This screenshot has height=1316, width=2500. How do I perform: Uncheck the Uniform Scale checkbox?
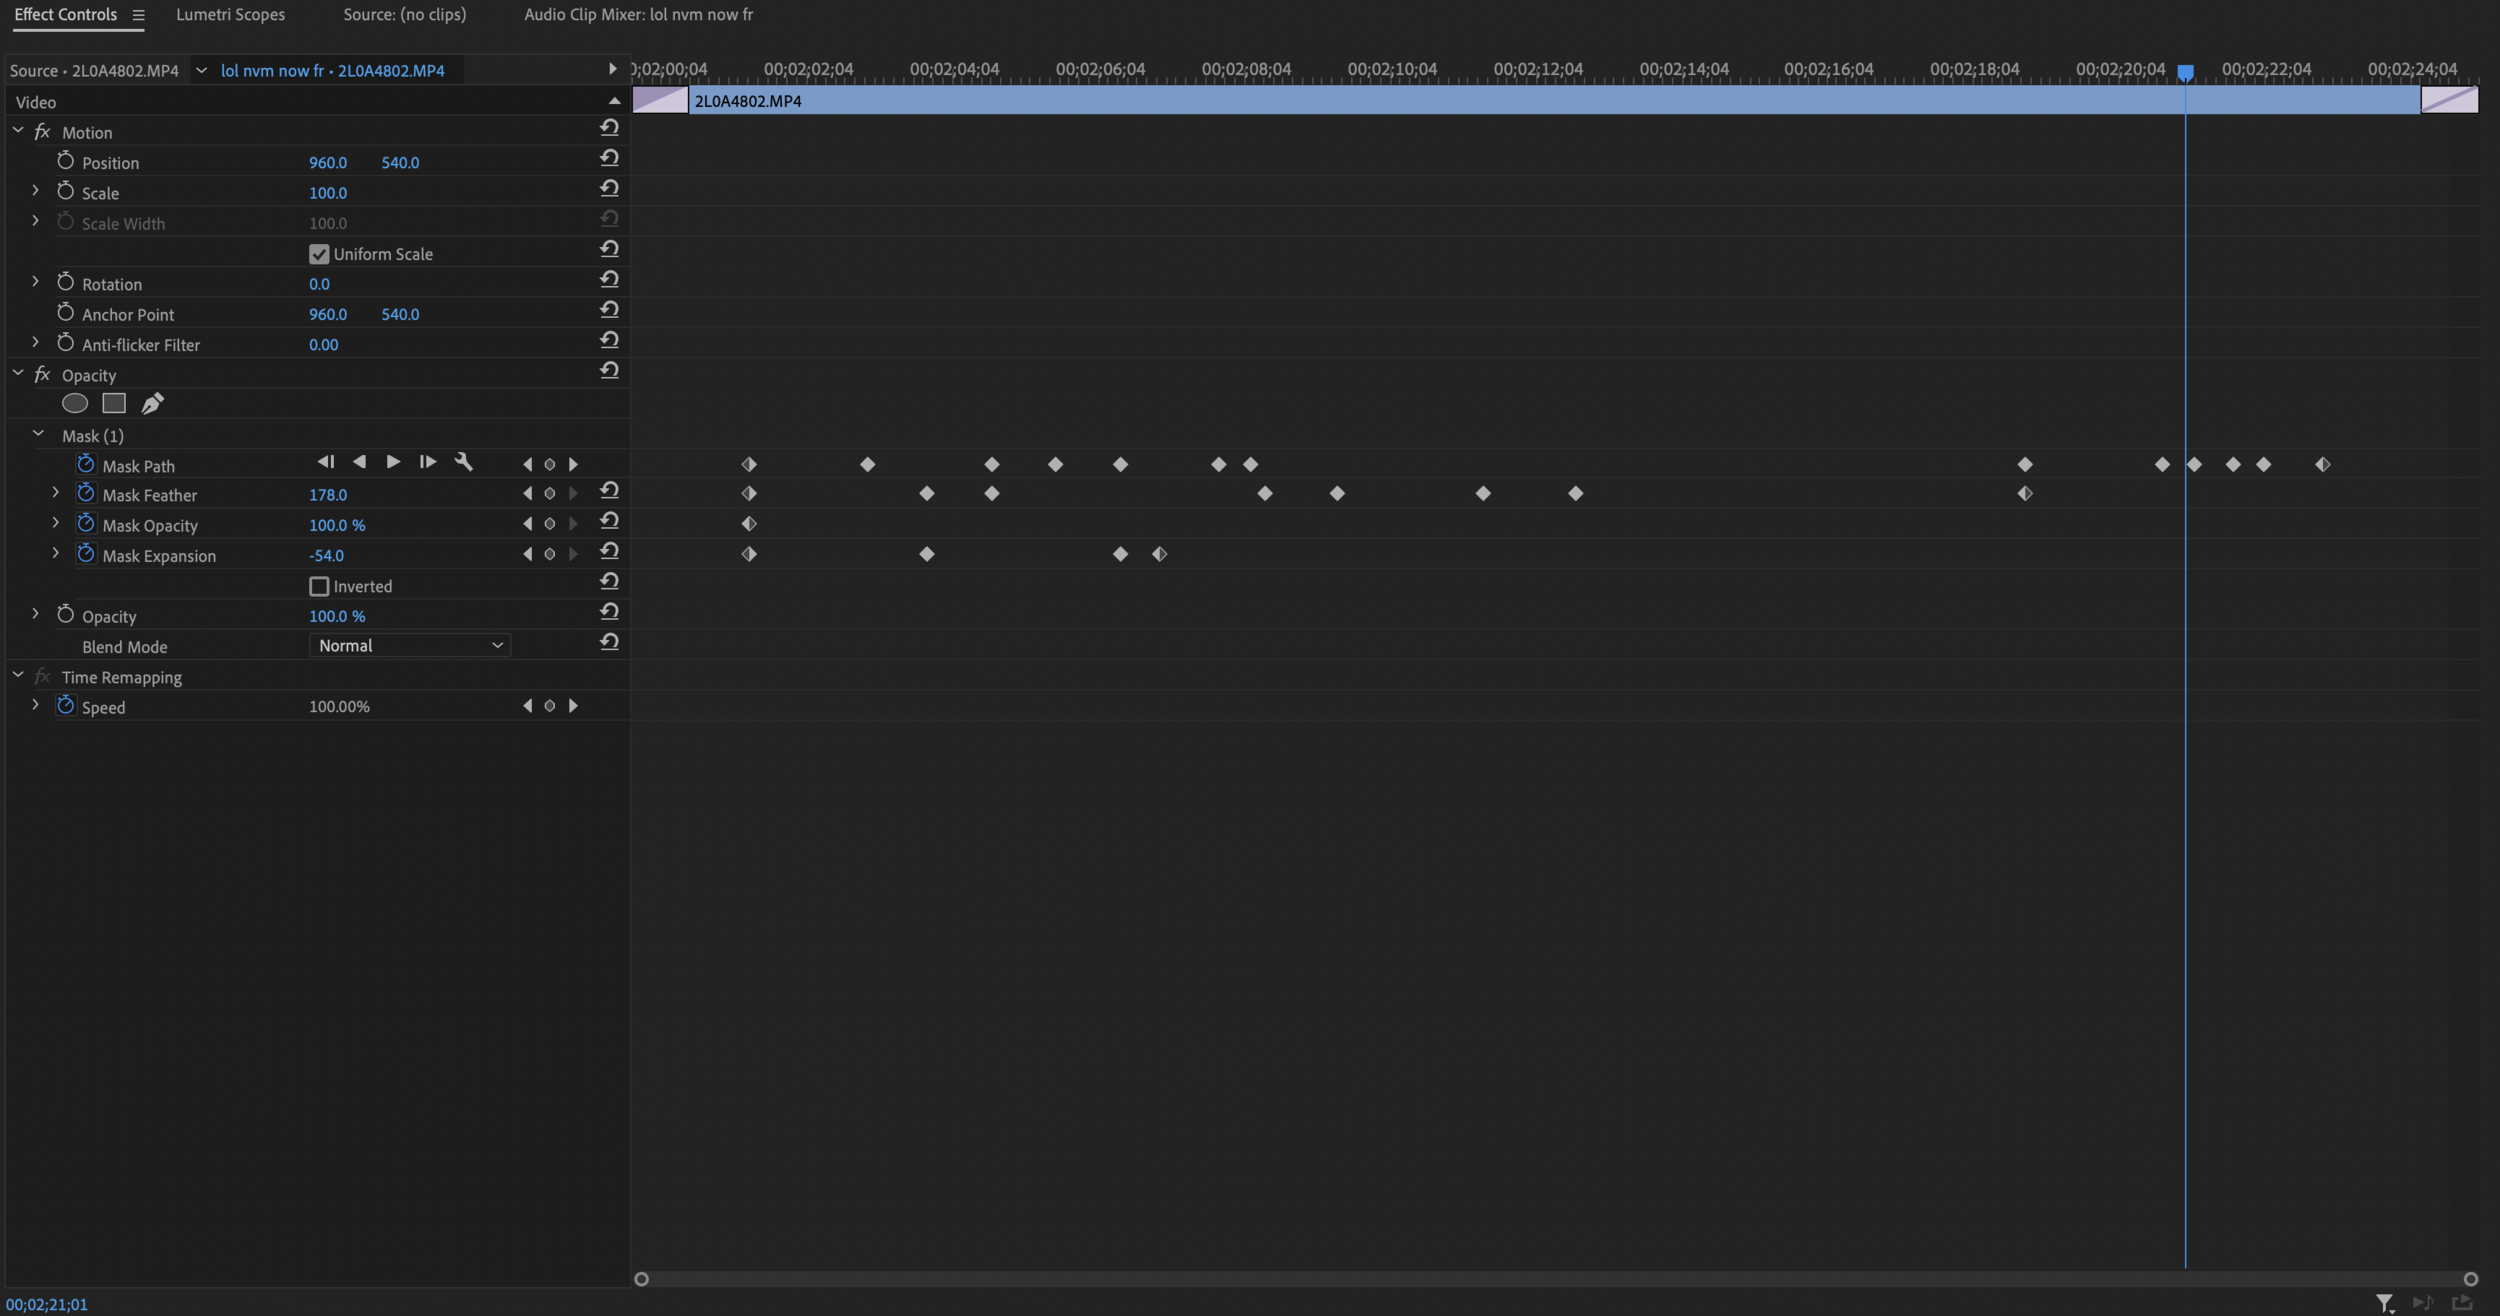click(x=318, y=253)
